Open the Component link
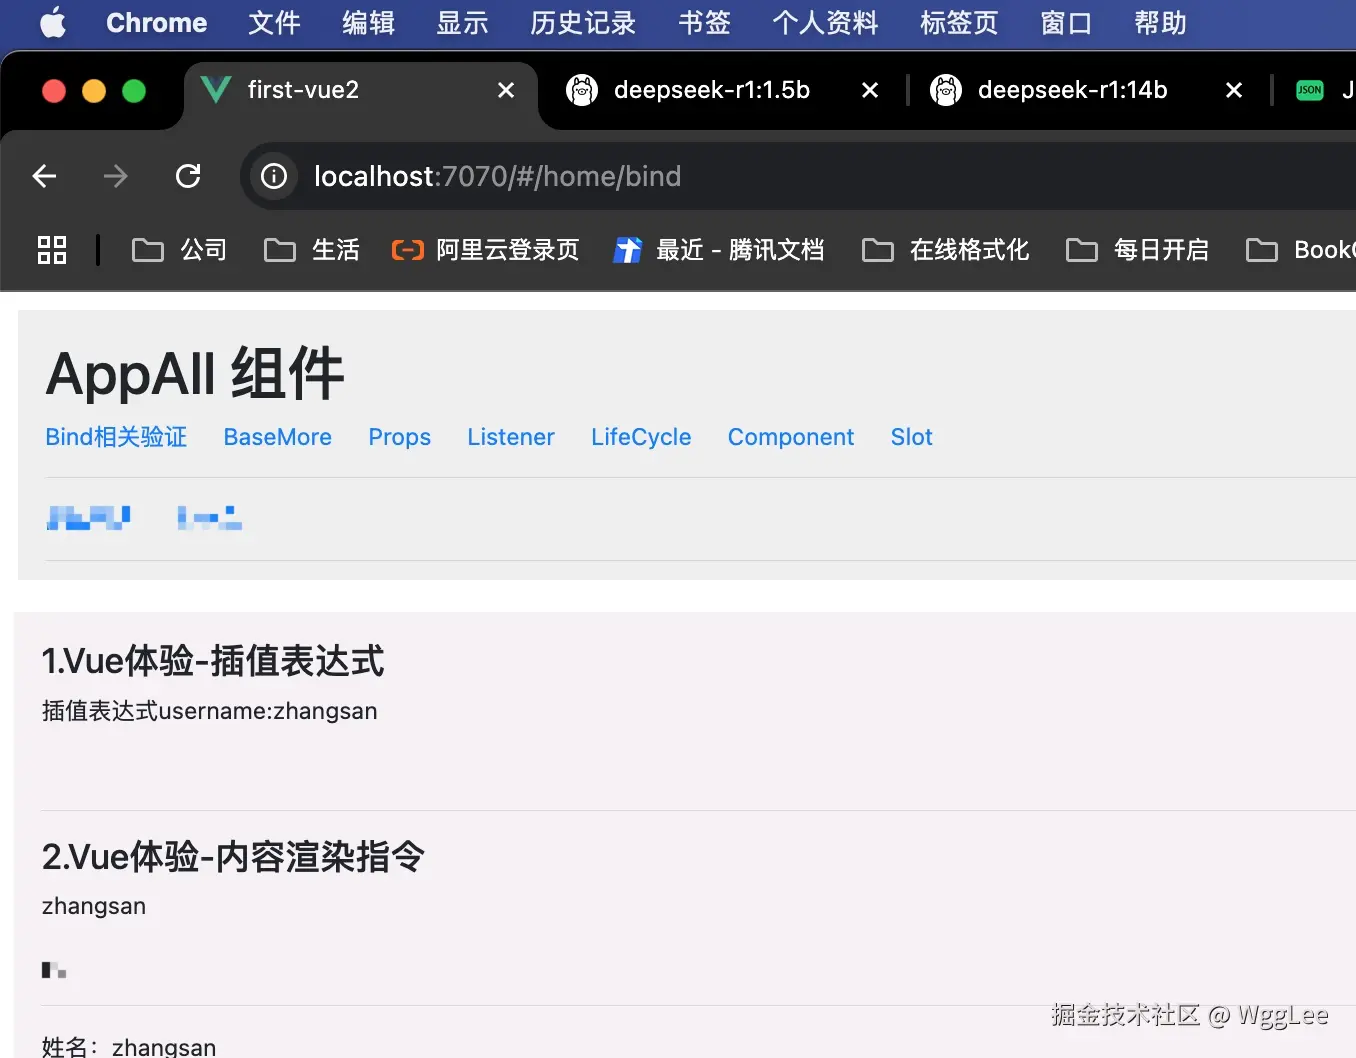 click(790, 437)
